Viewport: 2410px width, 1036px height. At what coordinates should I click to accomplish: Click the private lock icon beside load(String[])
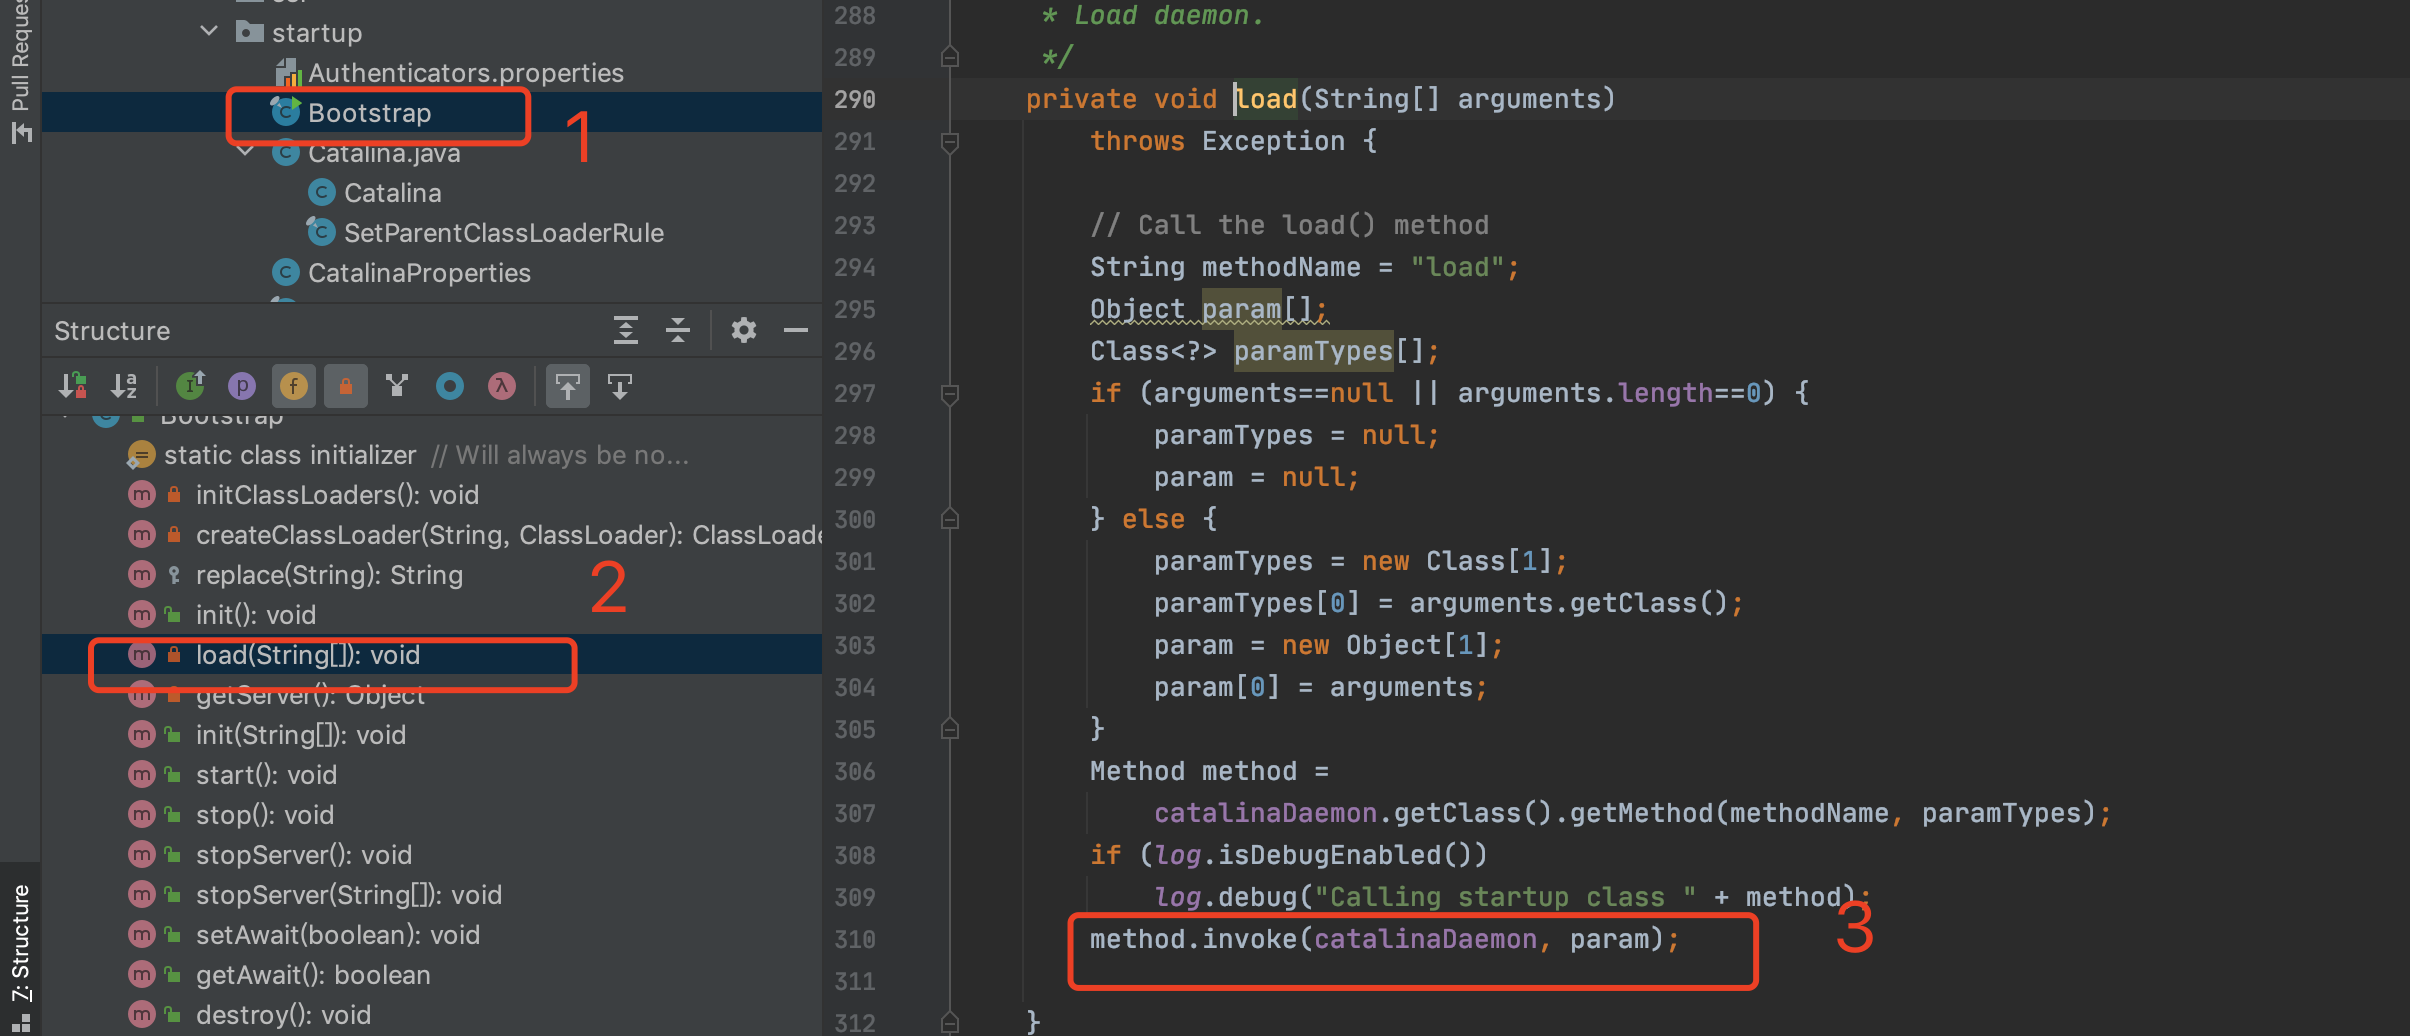click(174, 655)
